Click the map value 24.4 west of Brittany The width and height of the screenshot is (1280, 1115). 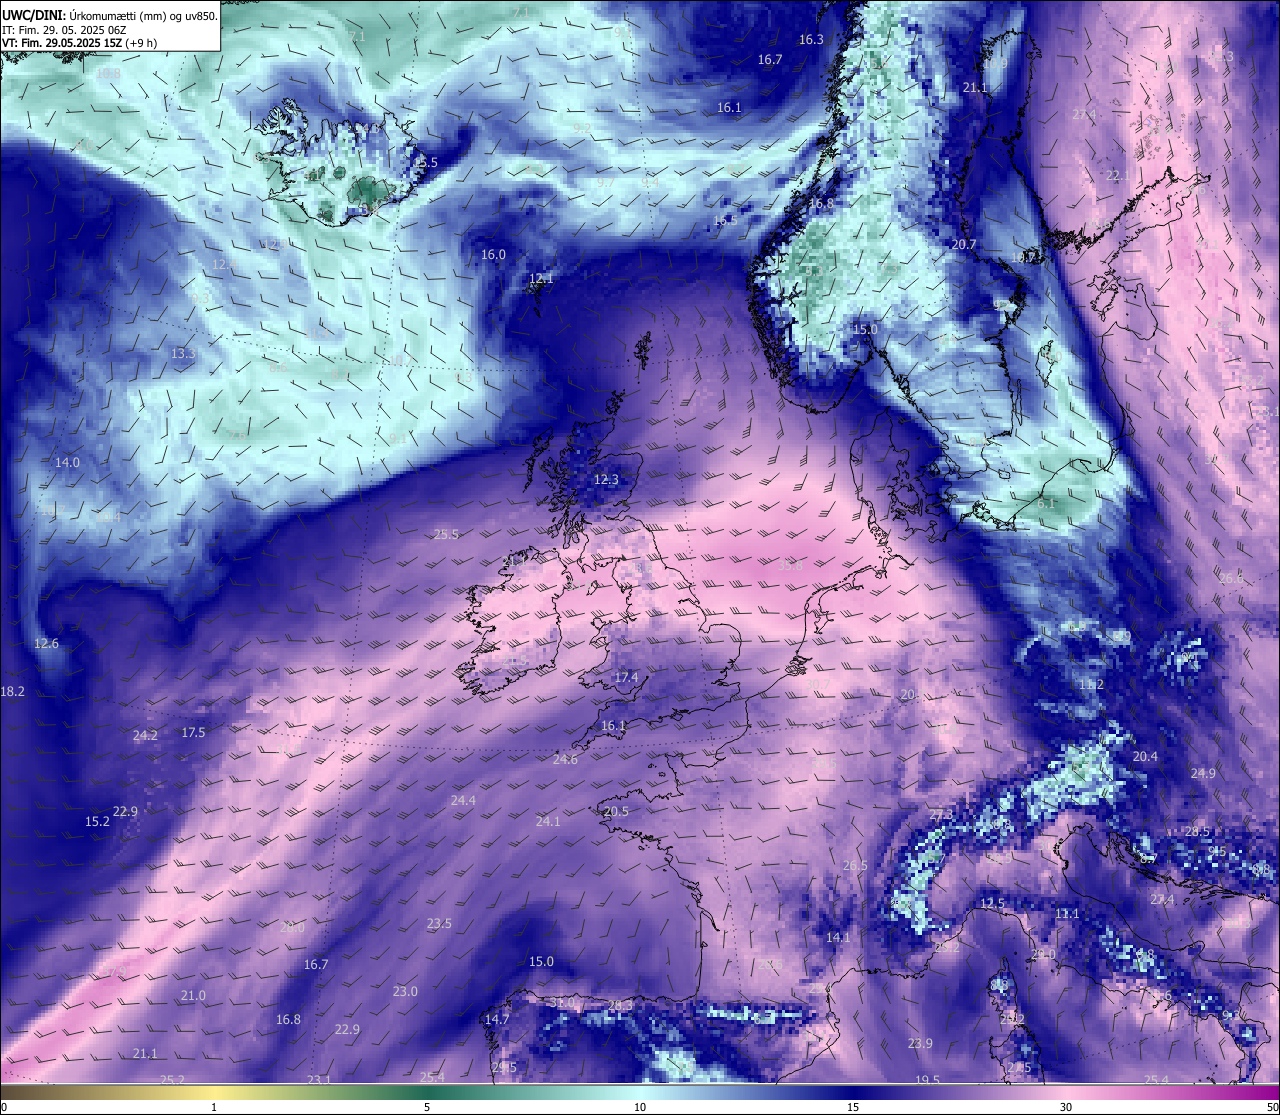pos(463,801)
